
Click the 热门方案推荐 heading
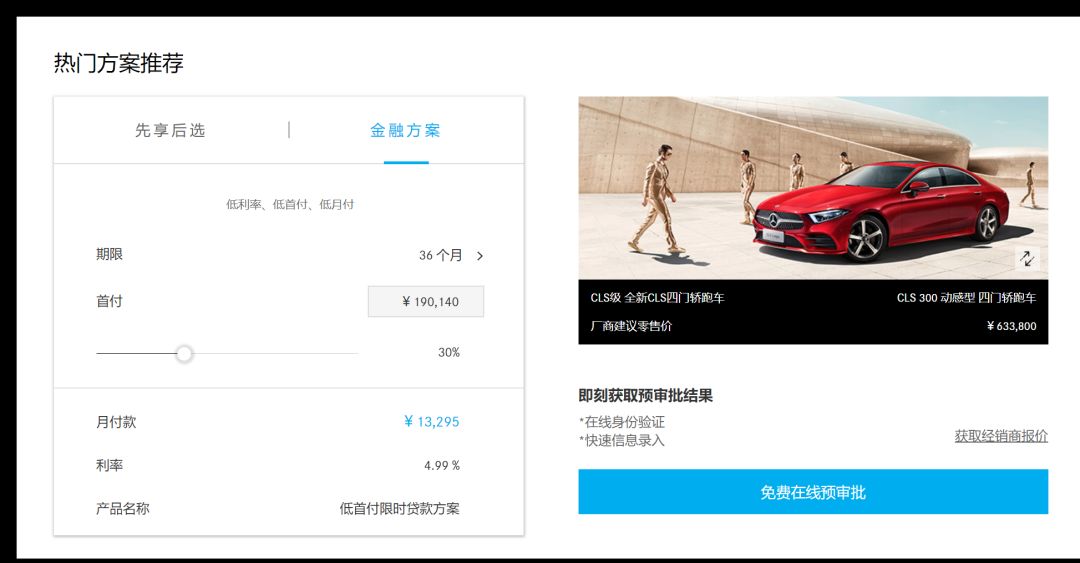click(118, 63)
